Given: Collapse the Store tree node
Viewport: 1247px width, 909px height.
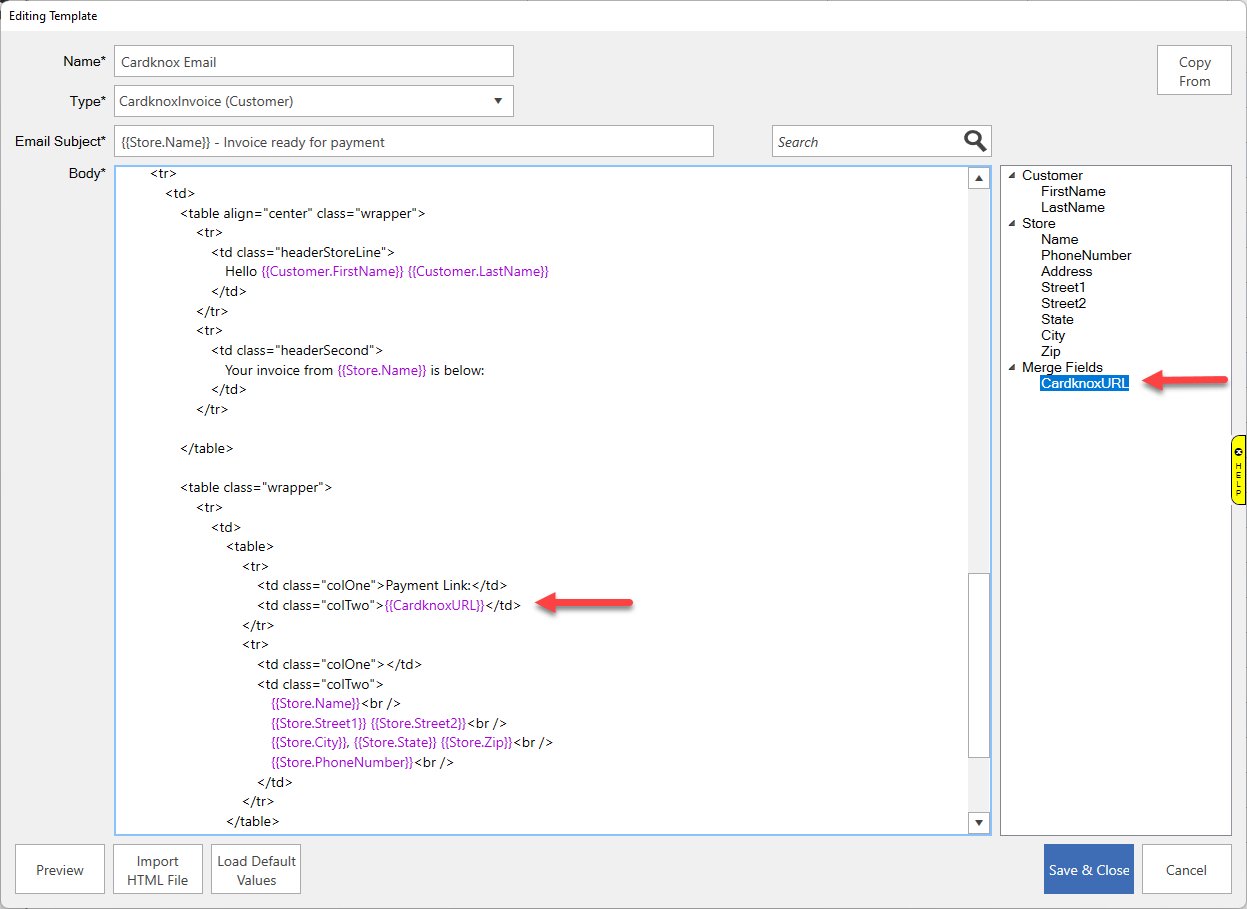Looking at the screenshot, I should (1012, 224).
